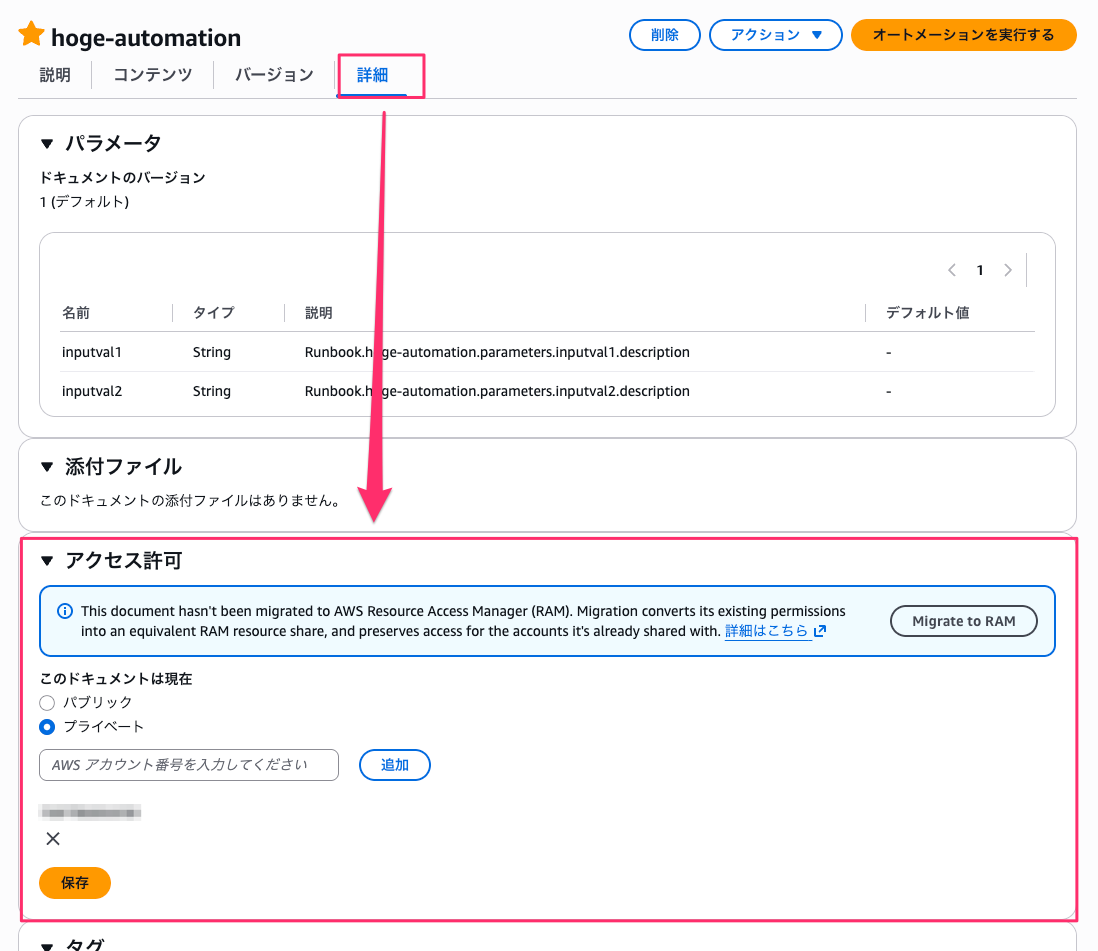Remove the shared account with X icon
Viewport: 1098px width, 951px height.
53,839
